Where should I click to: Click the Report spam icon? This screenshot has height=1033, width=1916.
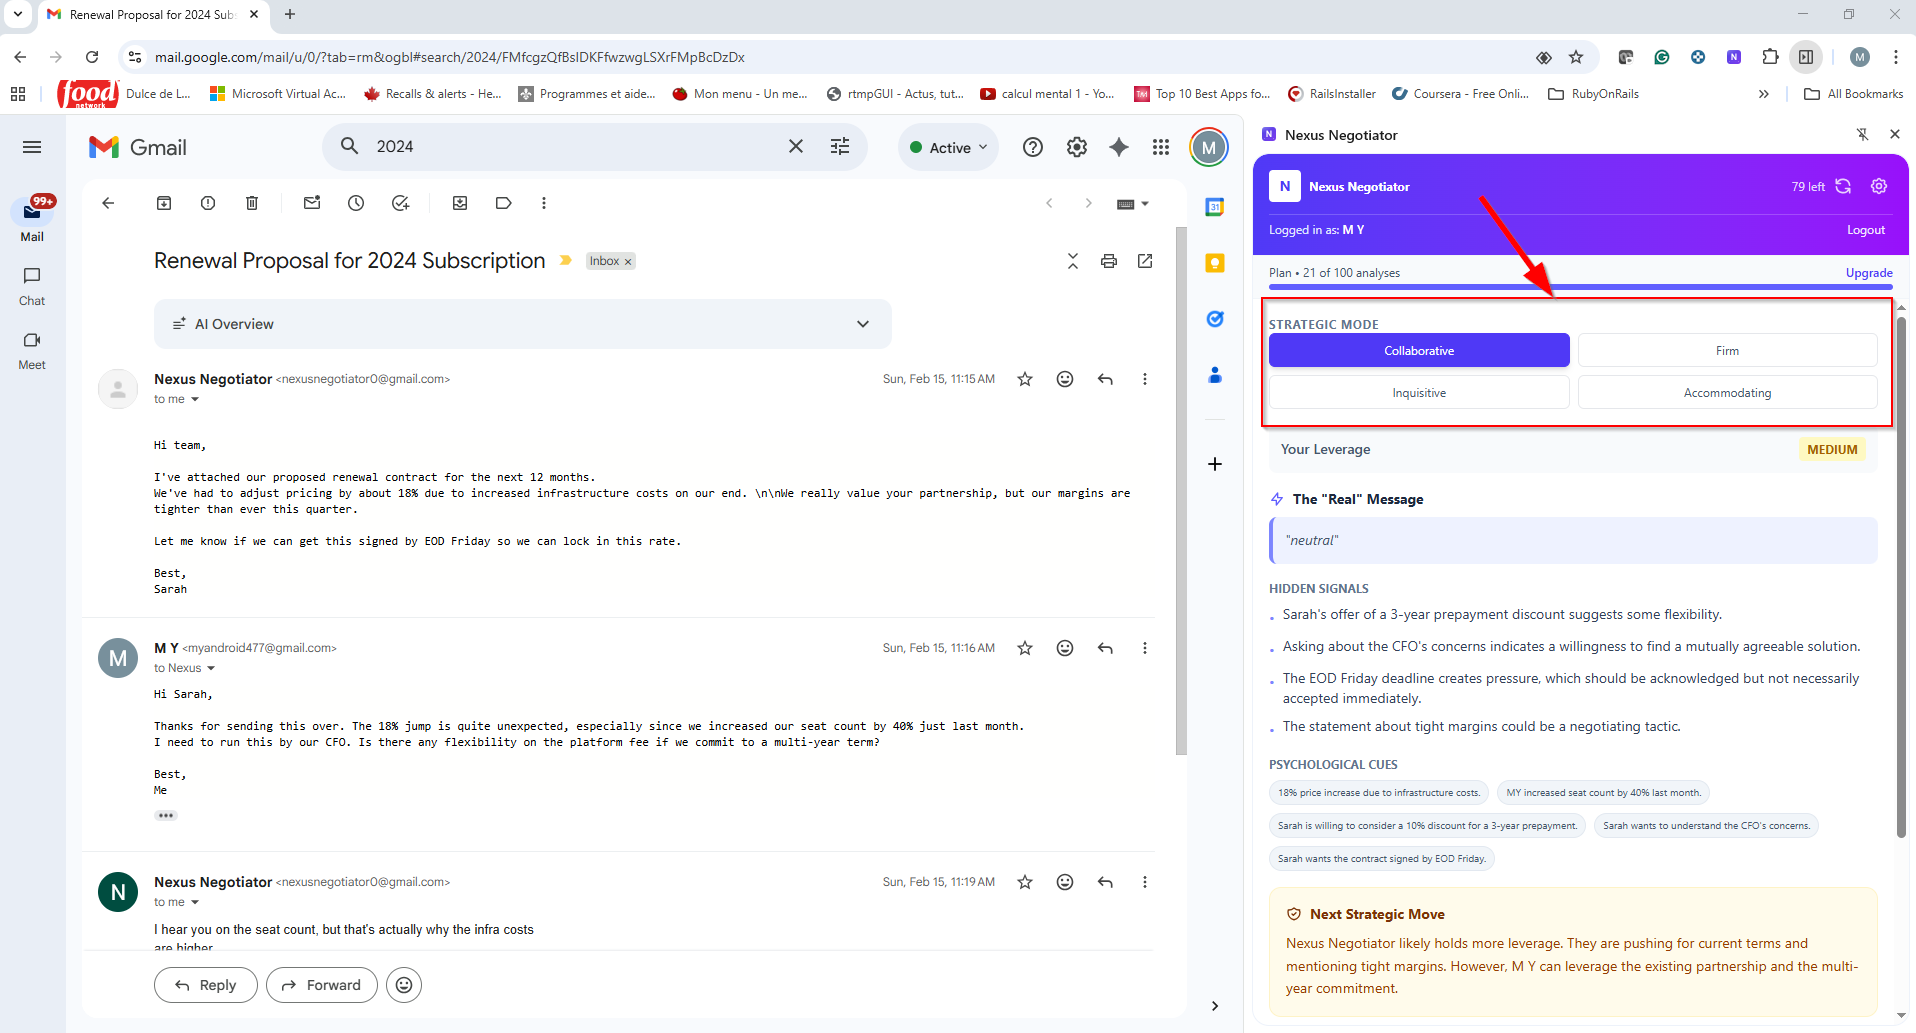208,203
